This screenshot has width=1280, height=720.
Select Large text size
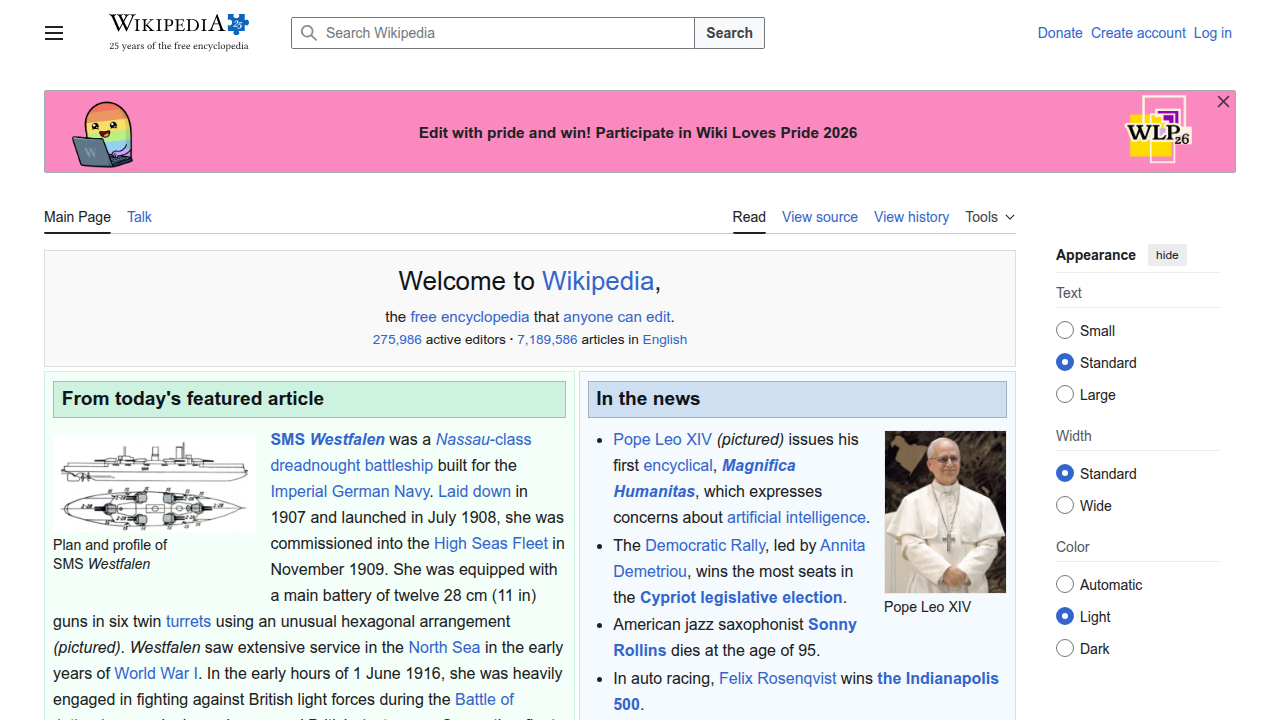pyautogui.click(x=1065, y=394)
